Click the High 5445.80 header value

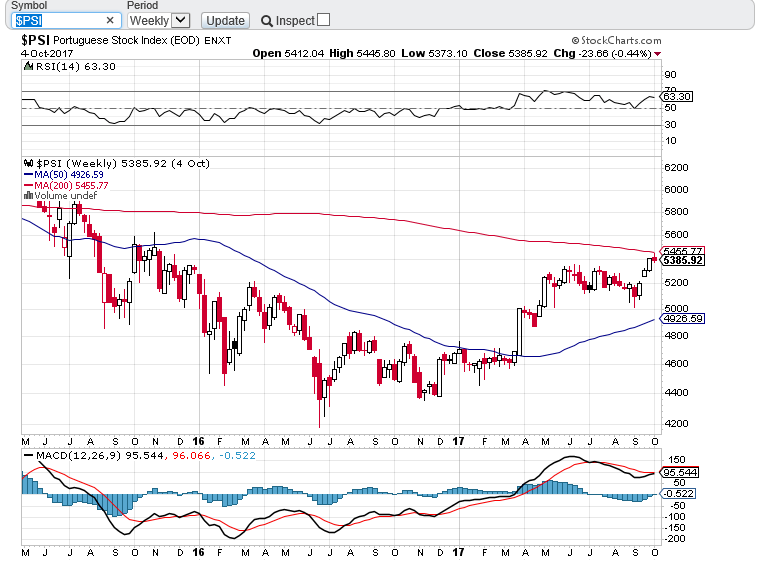coord(362,53)
